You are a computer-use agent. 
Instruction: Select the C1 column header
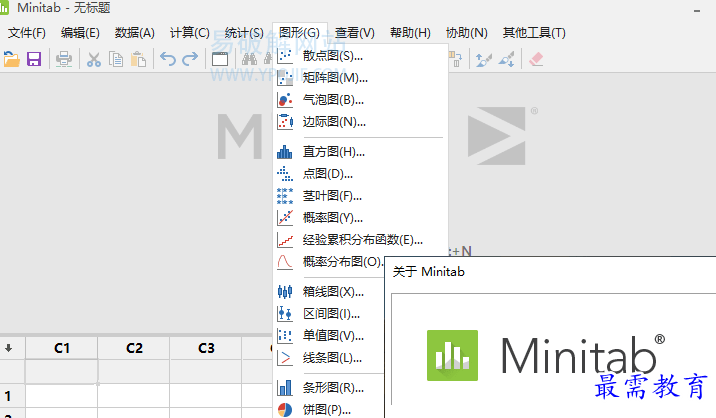[62, 348]
